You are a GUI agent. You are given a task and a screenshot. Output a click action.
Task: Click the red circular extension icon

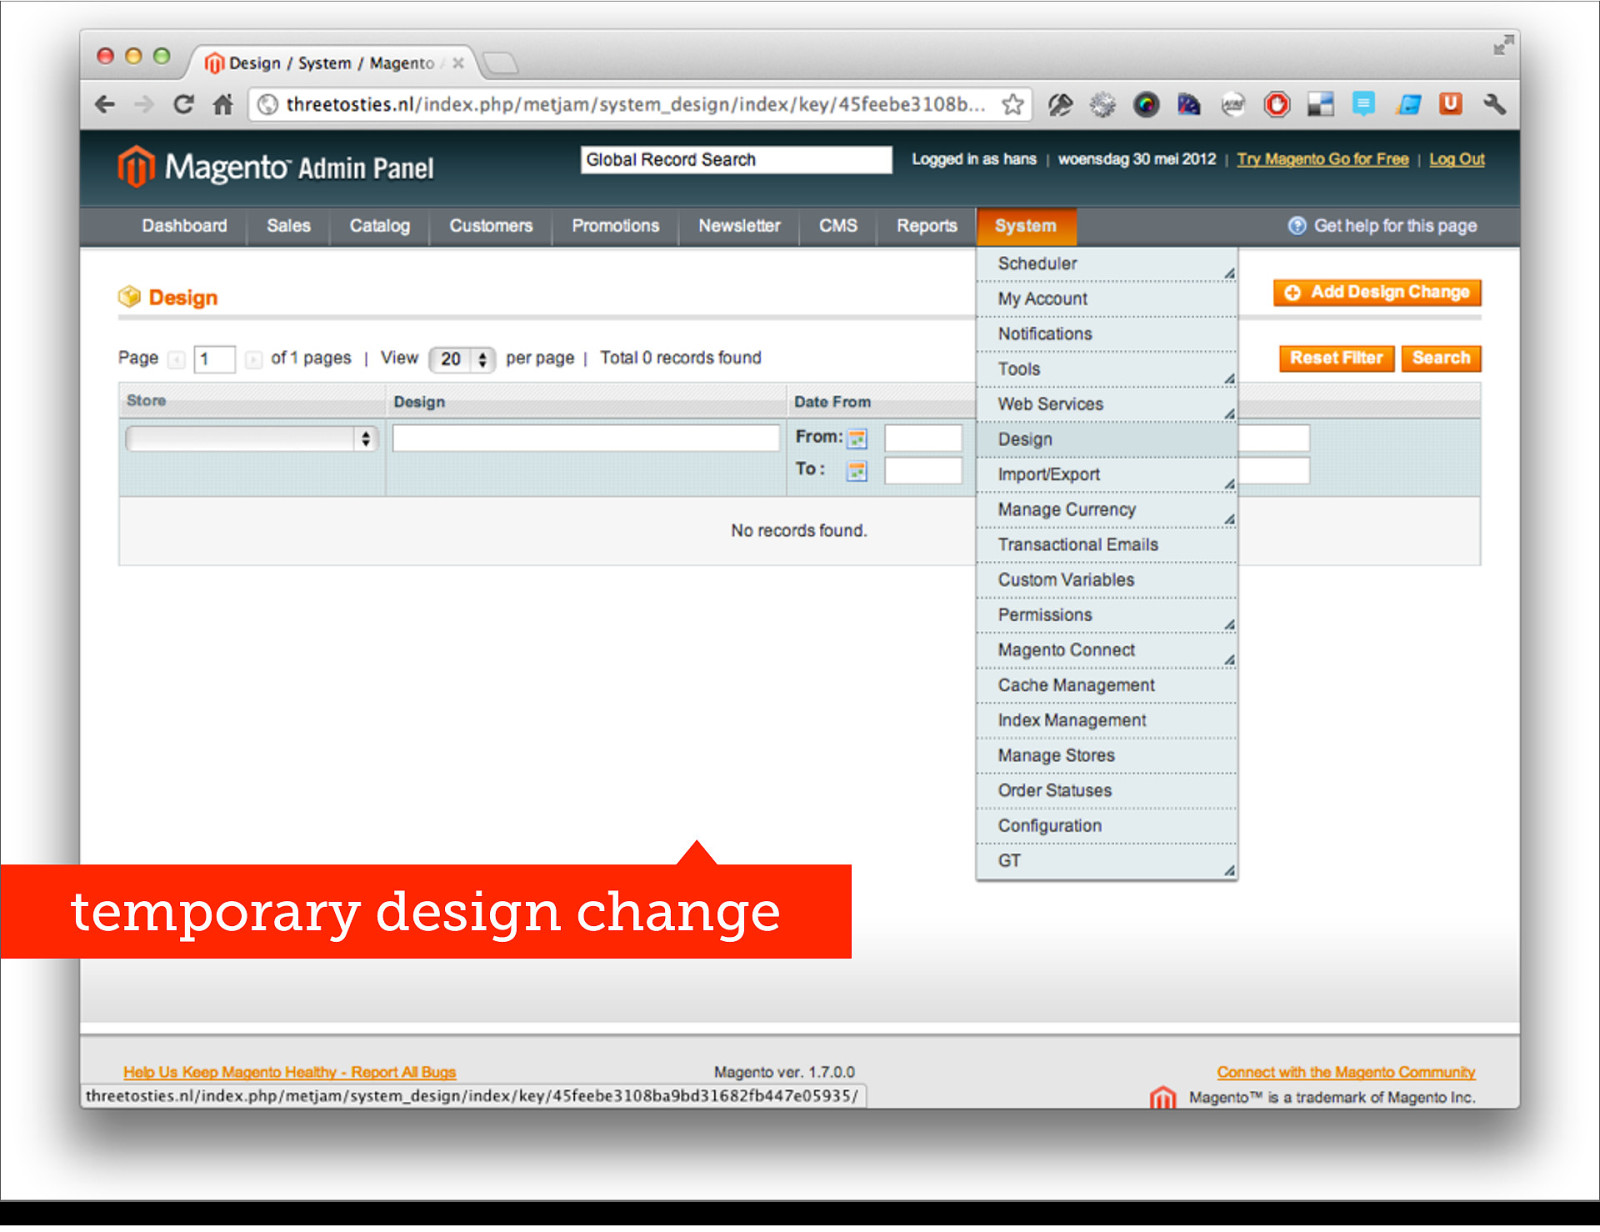pyautogui.click(x=1277, y=104)
